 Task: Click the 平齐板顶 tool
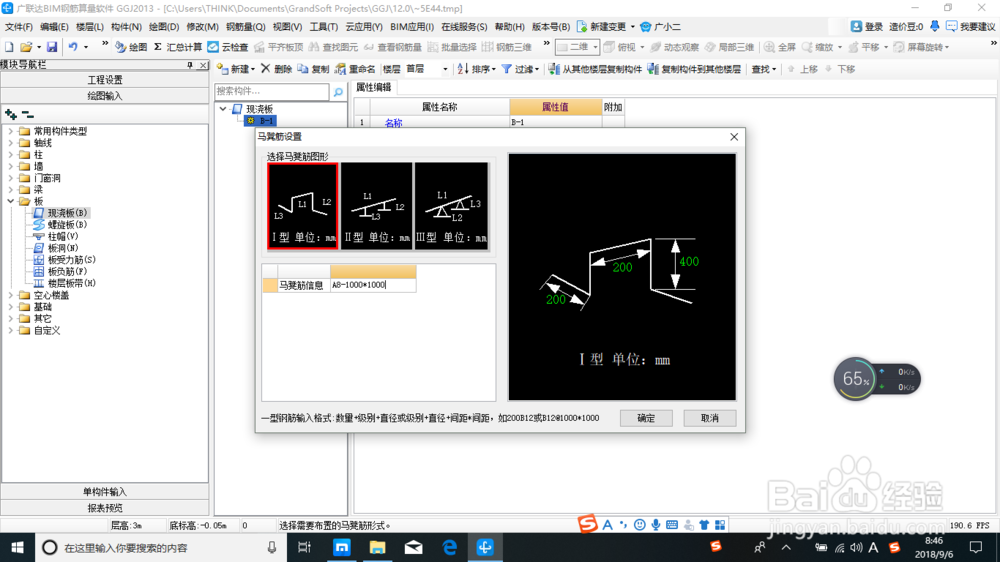coord(279,47)
